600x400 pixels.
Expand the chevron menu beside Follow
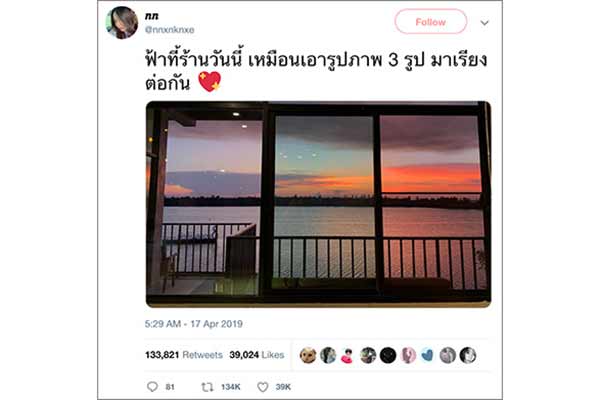click(484, 23)
